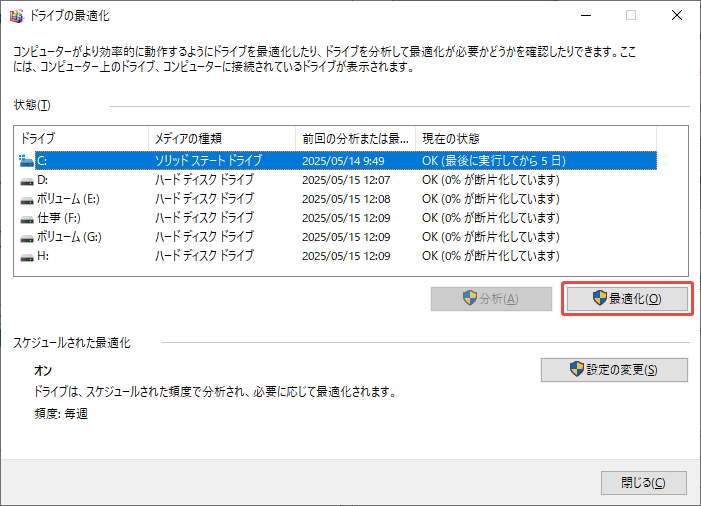Select the D: drive row label

point(42,180)
